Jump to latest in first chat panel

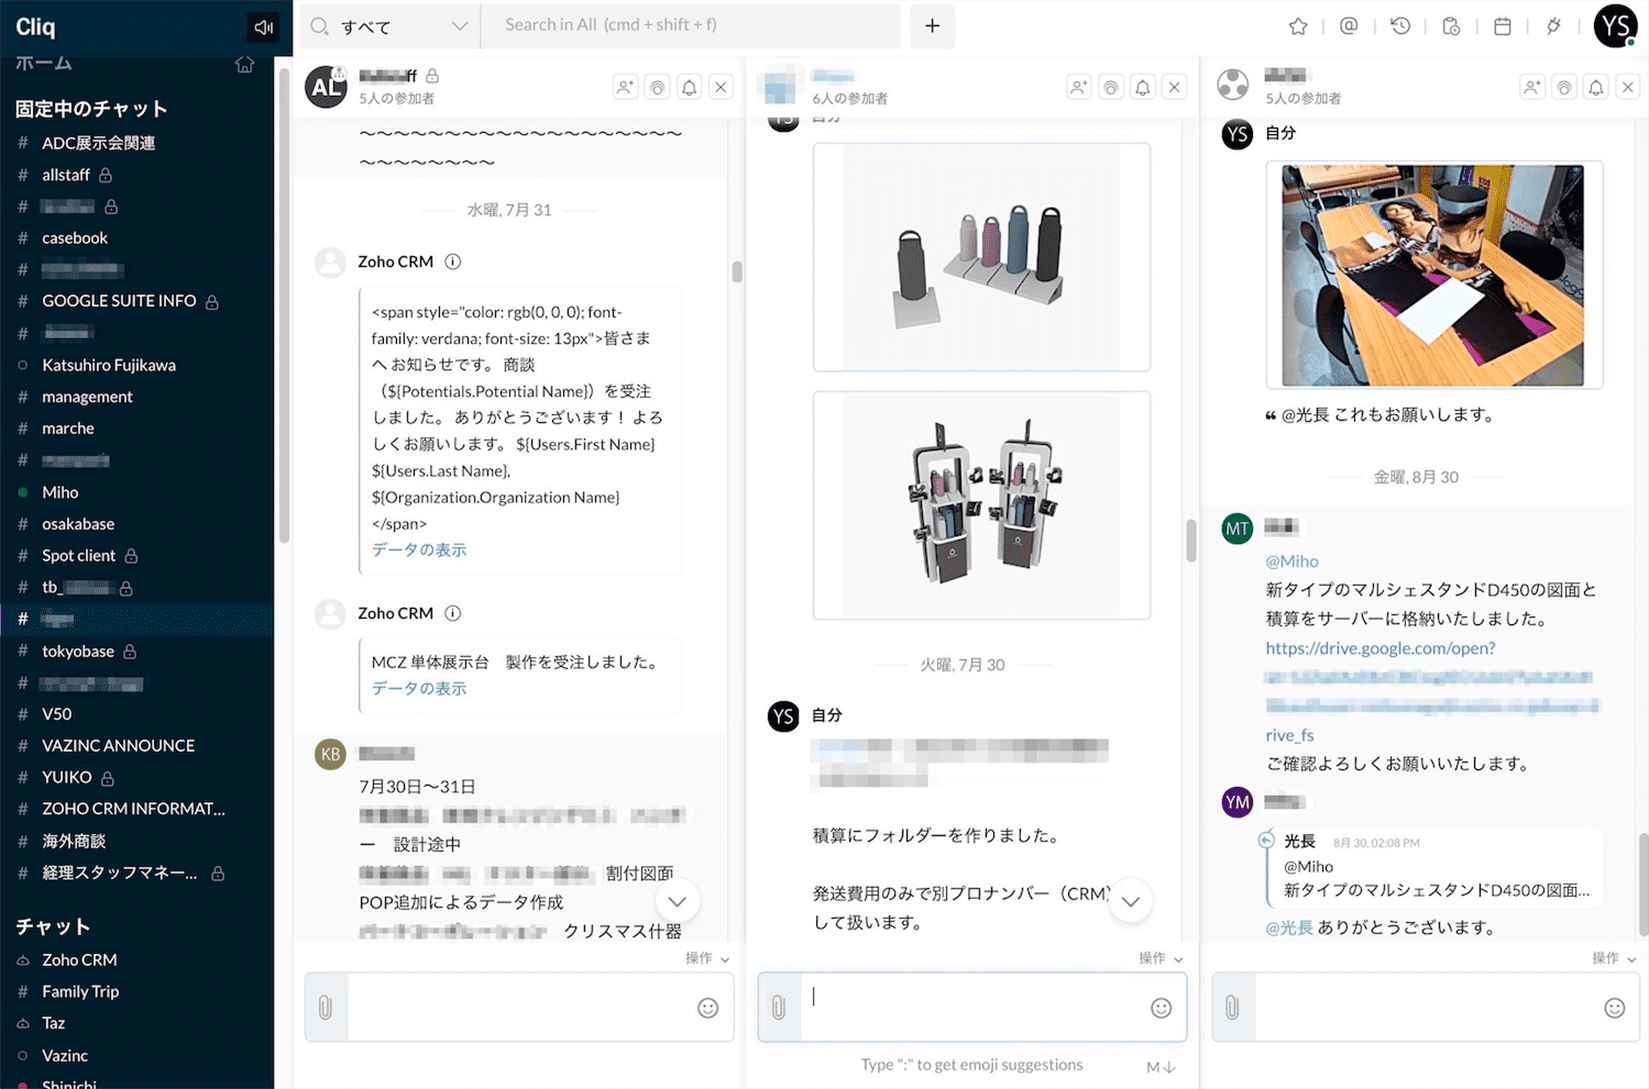tap(677, 901)
